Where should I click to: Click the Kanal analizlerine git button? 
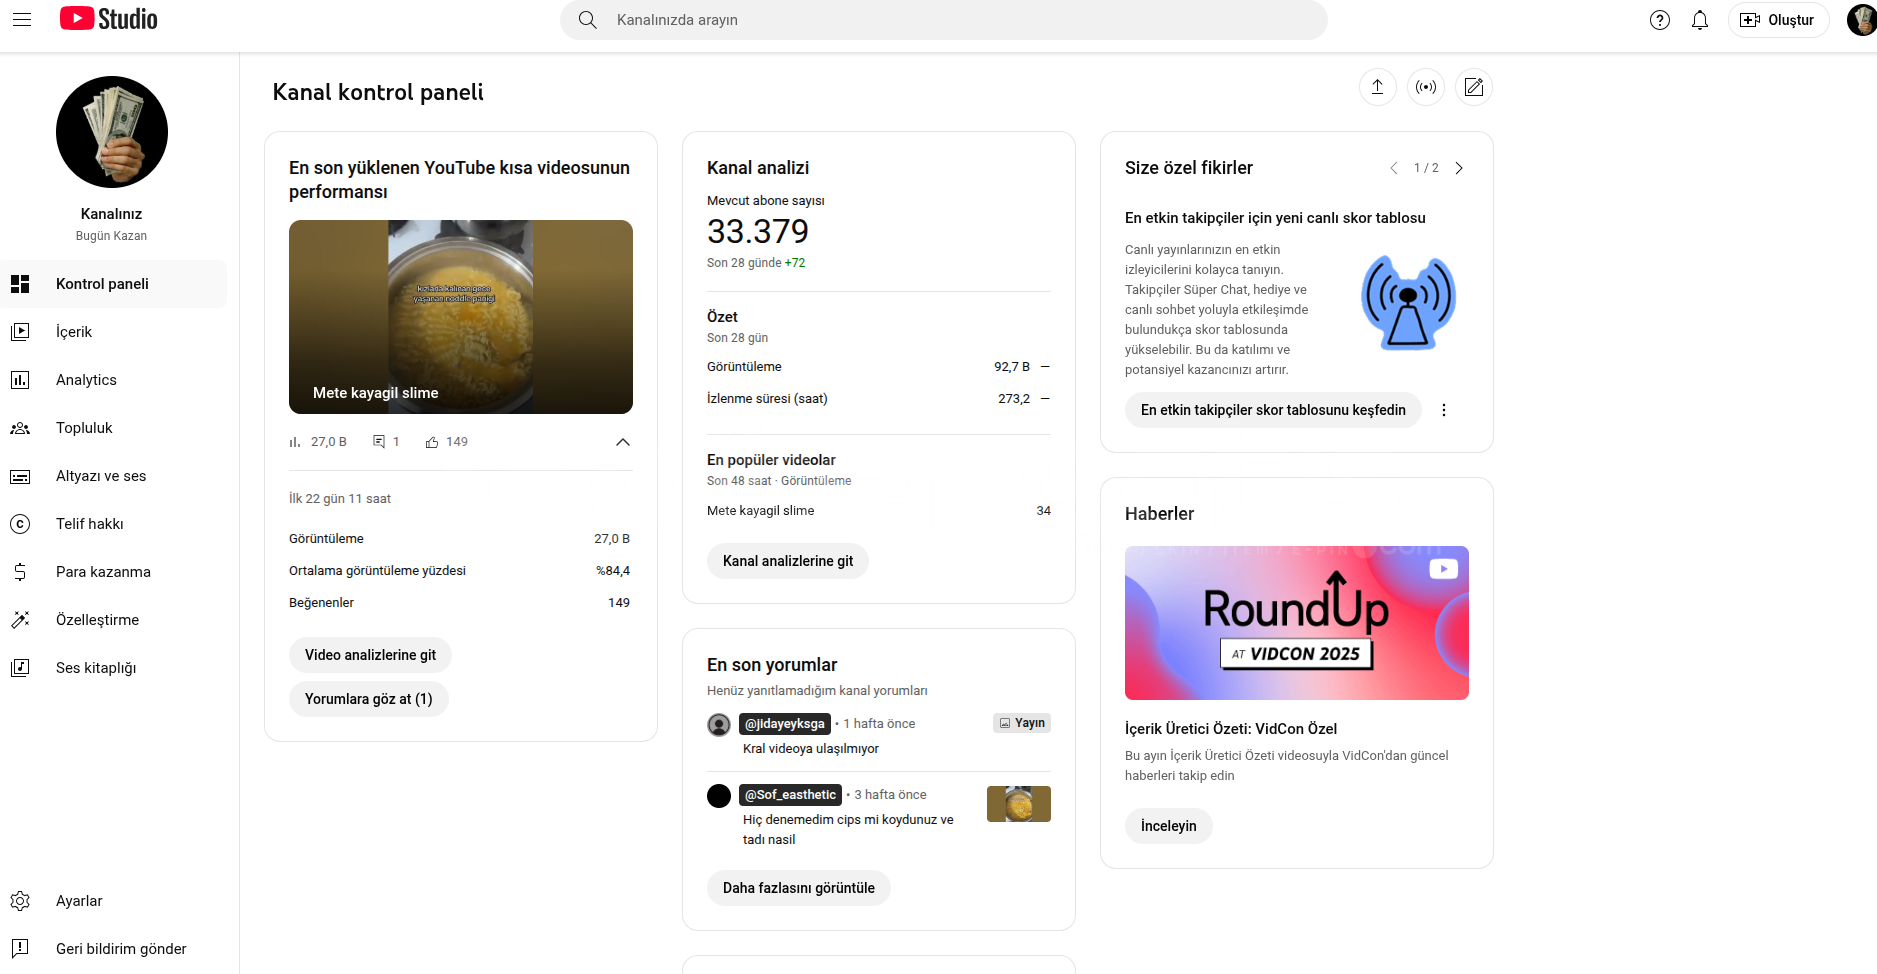[x=788, y=561]
